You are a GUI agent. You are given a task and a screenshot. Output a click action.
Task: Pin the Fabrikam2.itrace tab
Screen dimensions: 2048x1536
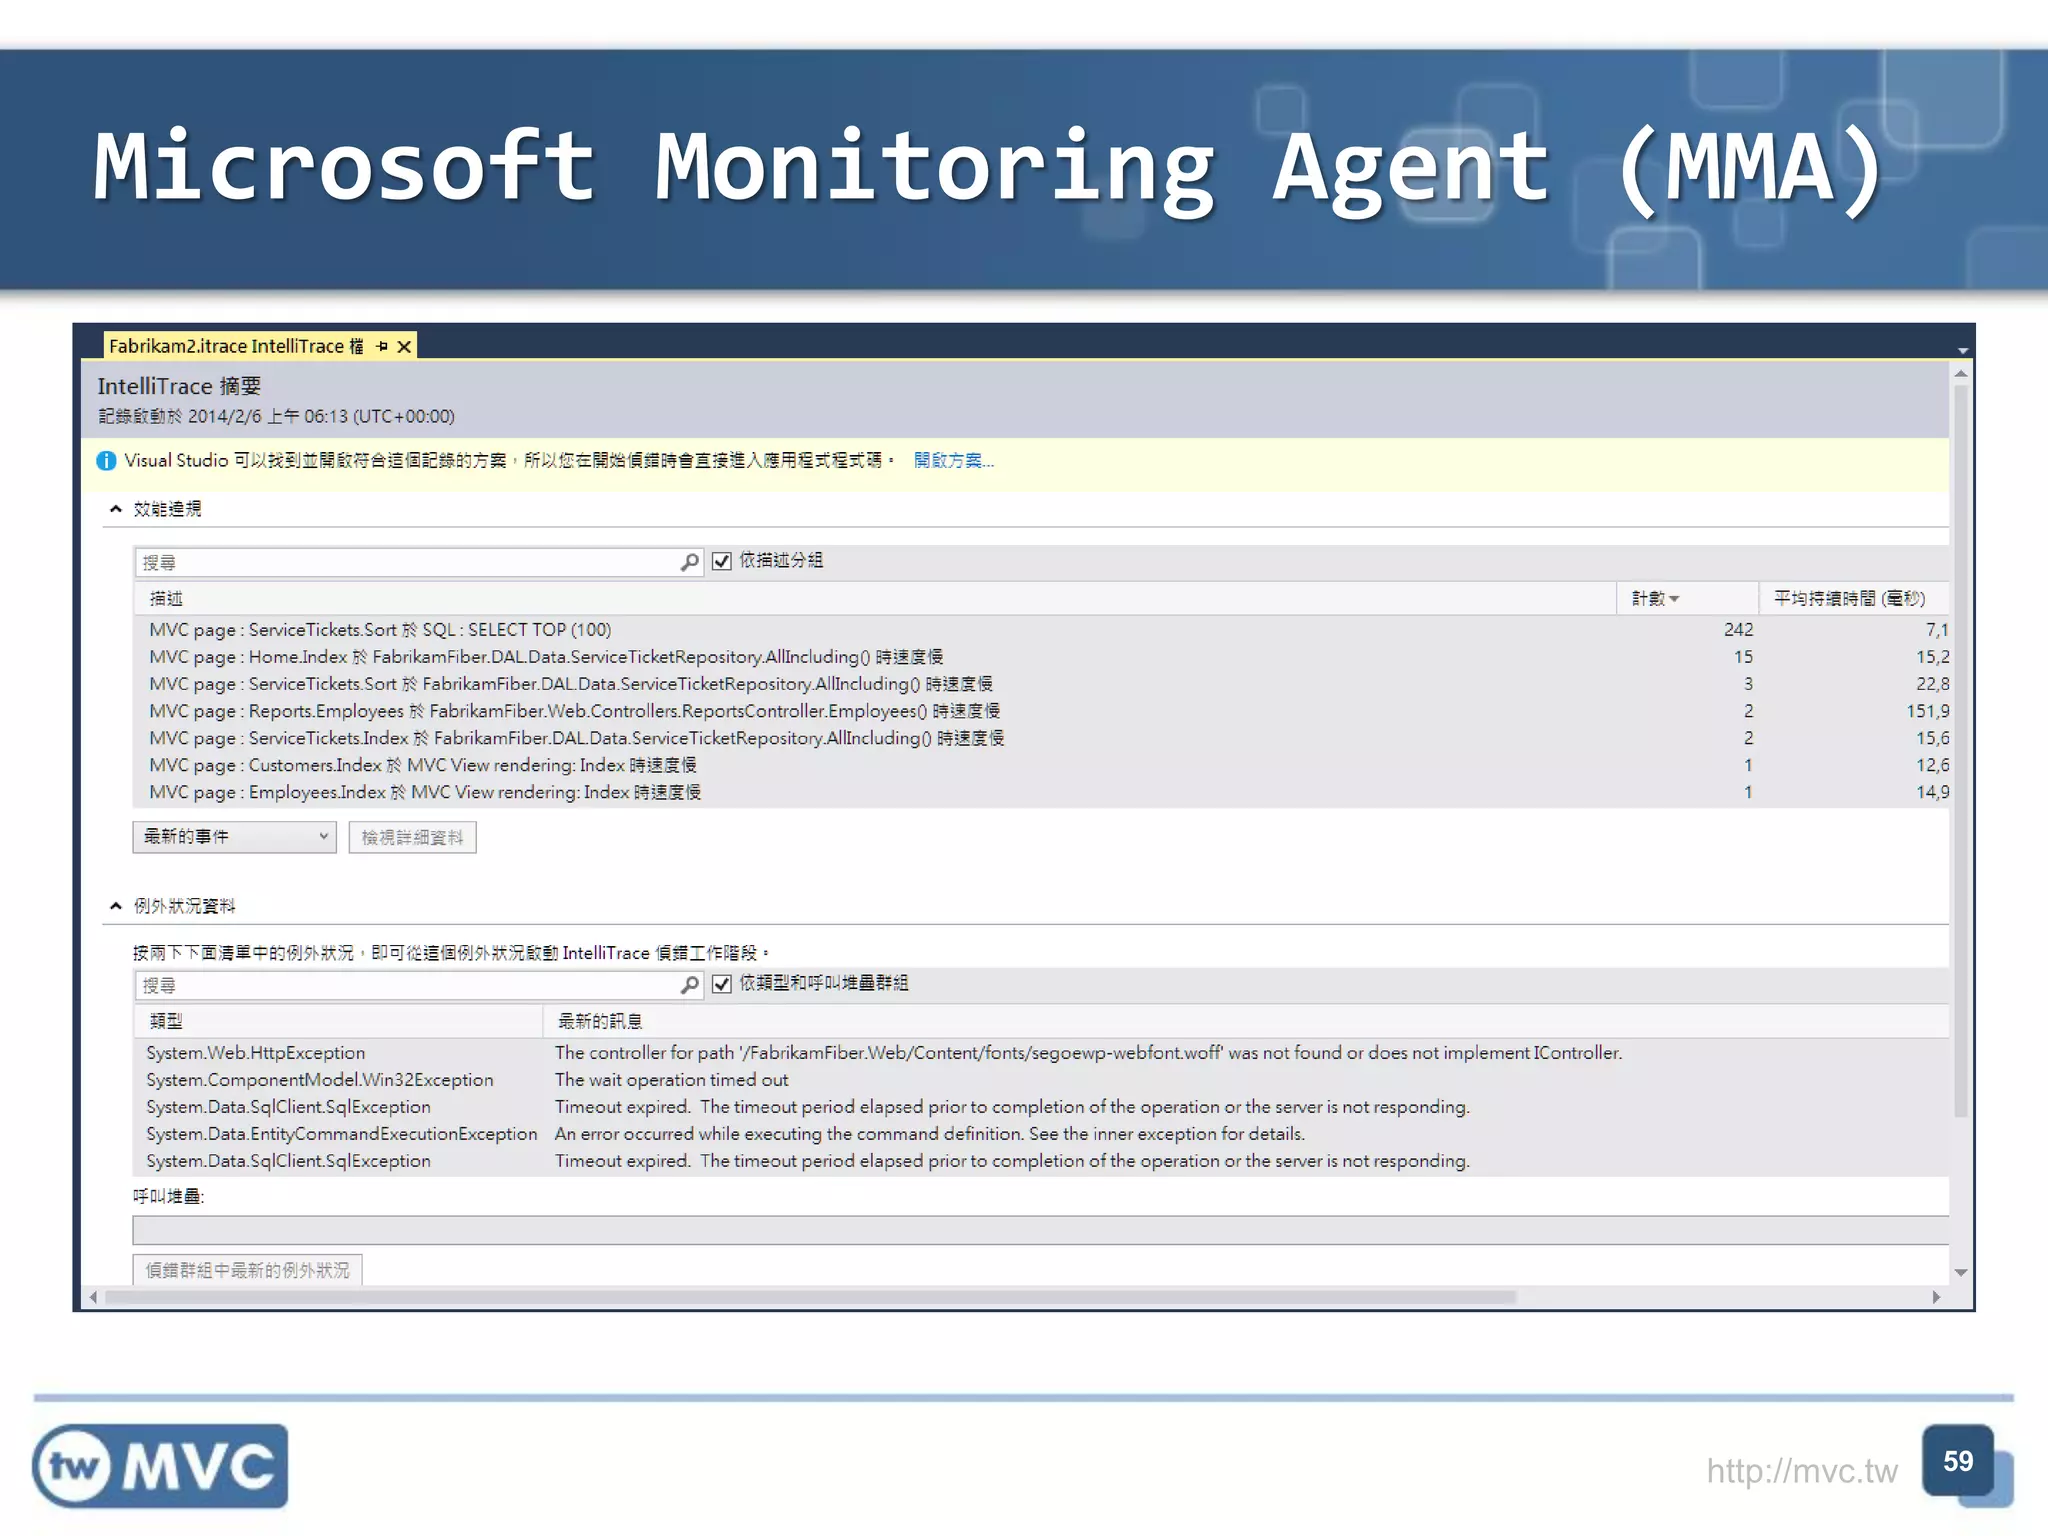click(382, 346)
